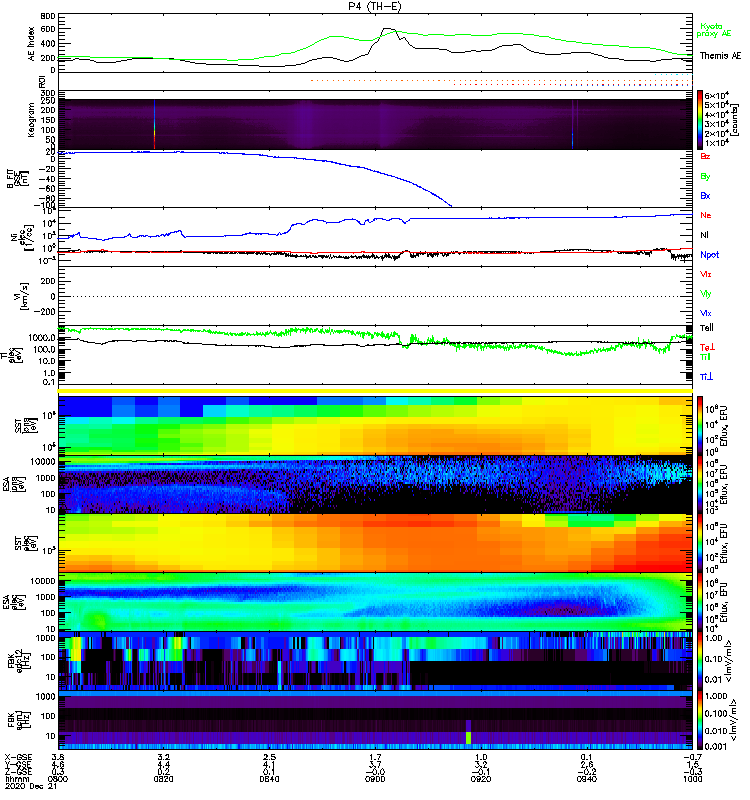Click the green "Viy" velocity legend label
The image size is (750, 800).
[x=706, y=294]
